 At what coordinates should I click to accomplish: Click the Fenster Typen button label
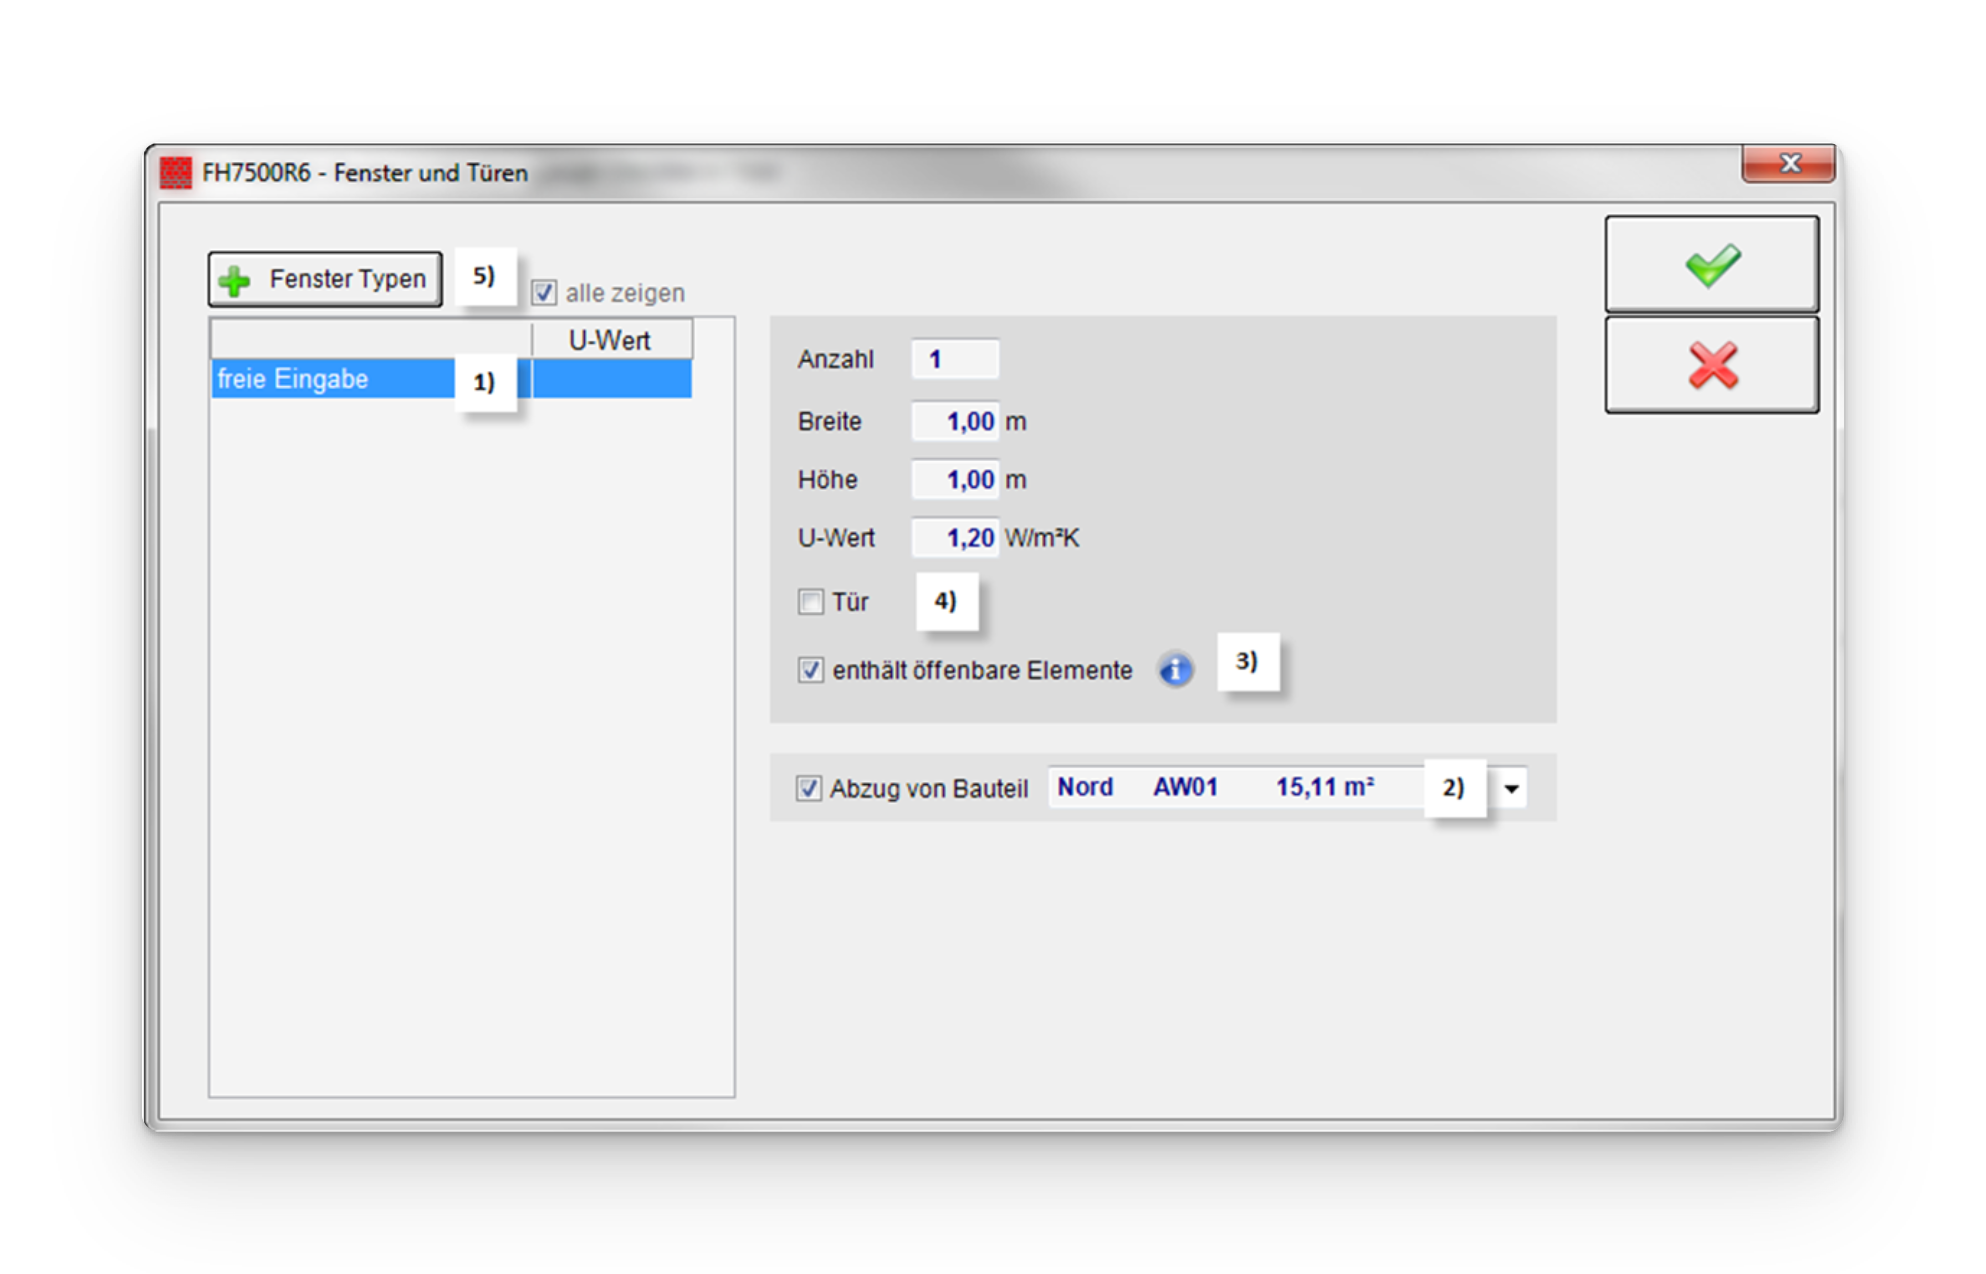[347, 279]
